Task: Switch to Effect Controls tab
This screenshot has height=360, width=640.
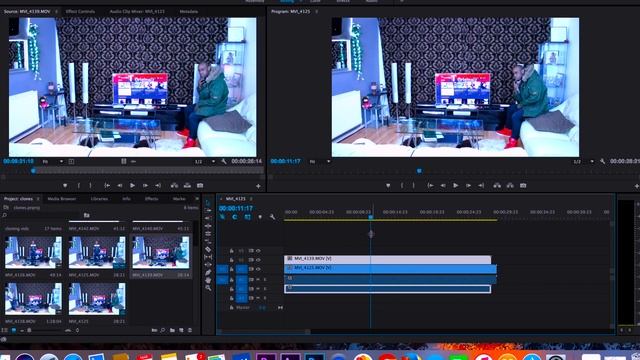Action: [x=80, y=11]
